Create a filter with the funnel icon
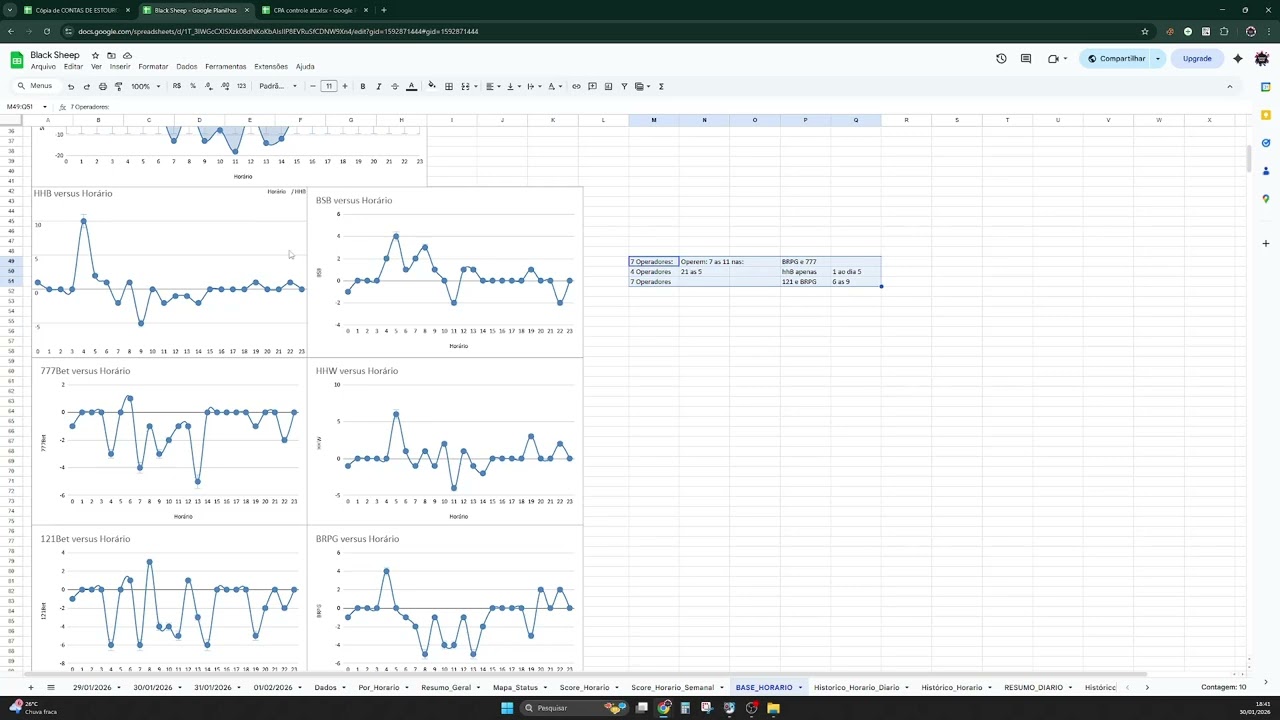The image size is (1280, 720). tap(624, 86)
